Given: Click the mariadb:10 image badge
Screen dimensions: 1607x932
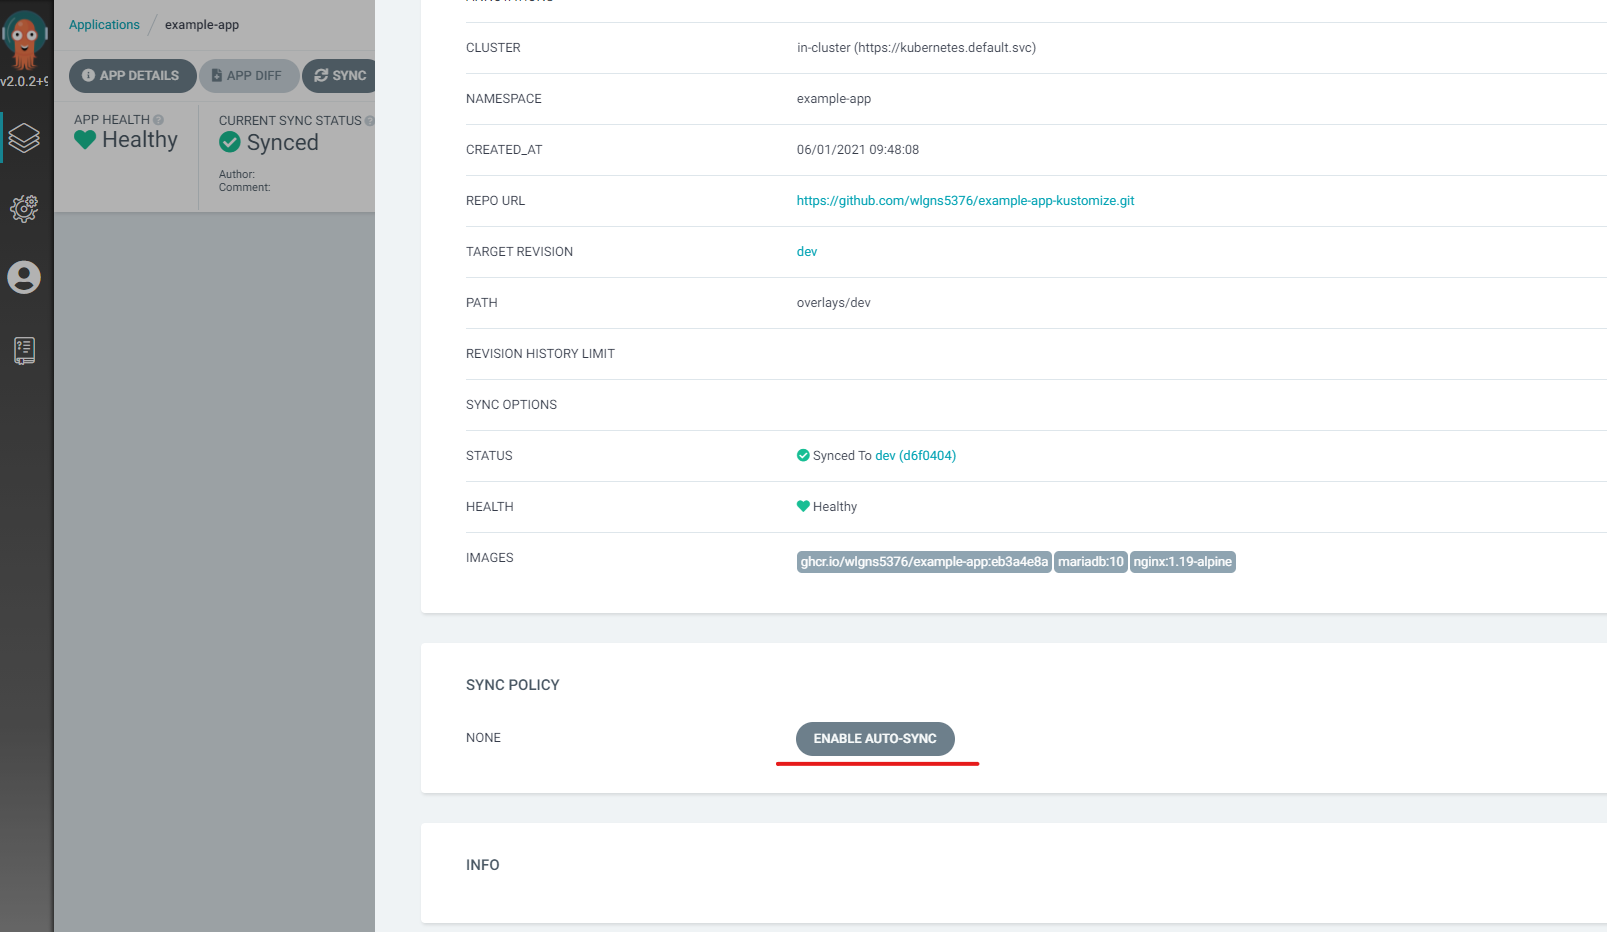Looking at the screenshot, I should point(1090,561).
